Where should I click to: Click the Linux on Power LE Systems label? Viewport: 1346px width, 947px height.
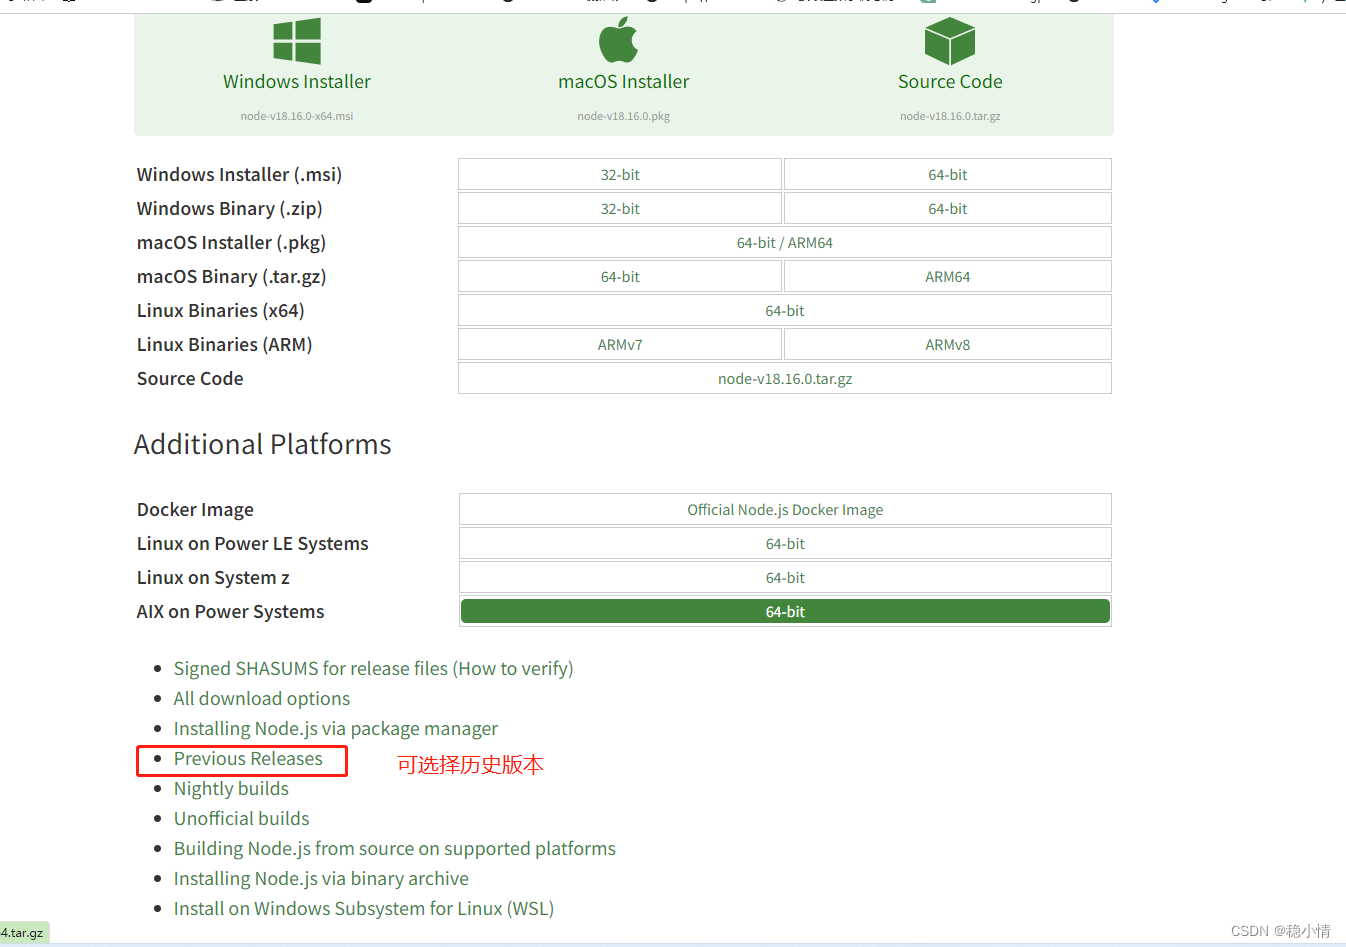pos(253,543)
